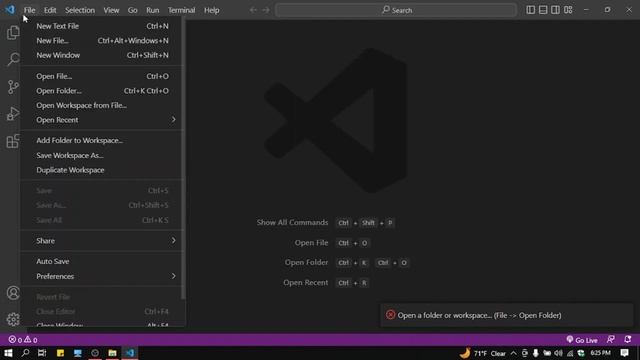Open the Manage gear icon

pos(13,320)
